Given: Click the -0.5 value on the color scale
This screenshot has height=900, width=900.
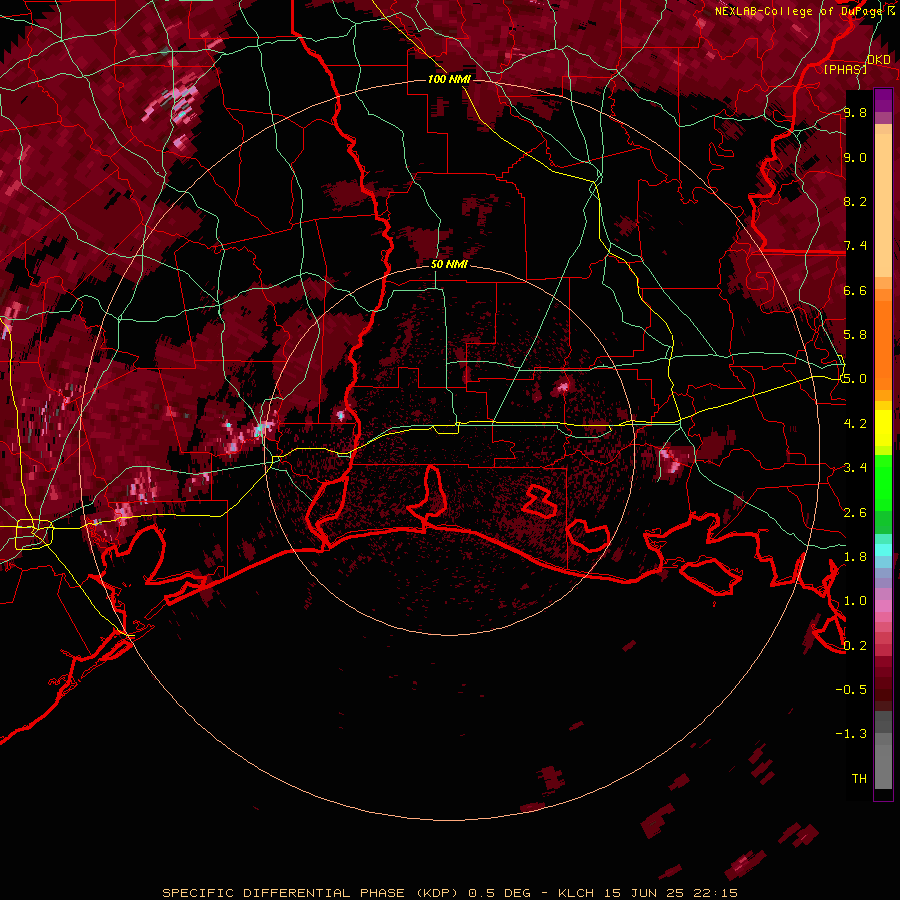Looking at the screenshot, I should pyautogui.click(x=851, y=690).
